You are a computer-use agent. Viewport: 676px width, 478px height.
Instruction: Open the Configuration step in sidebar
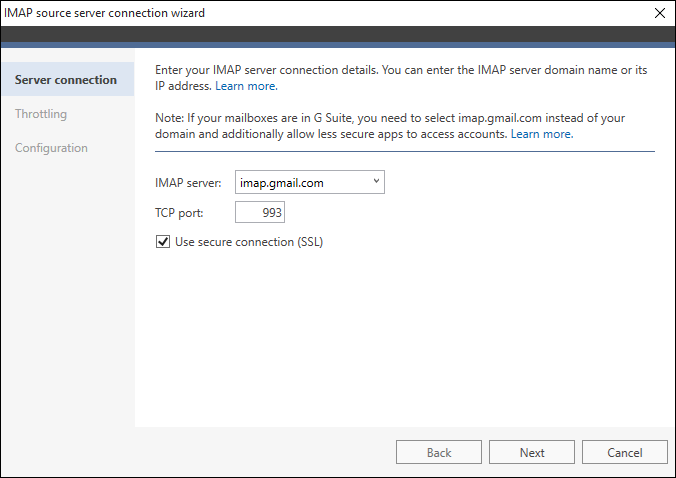tap(51, 148)
